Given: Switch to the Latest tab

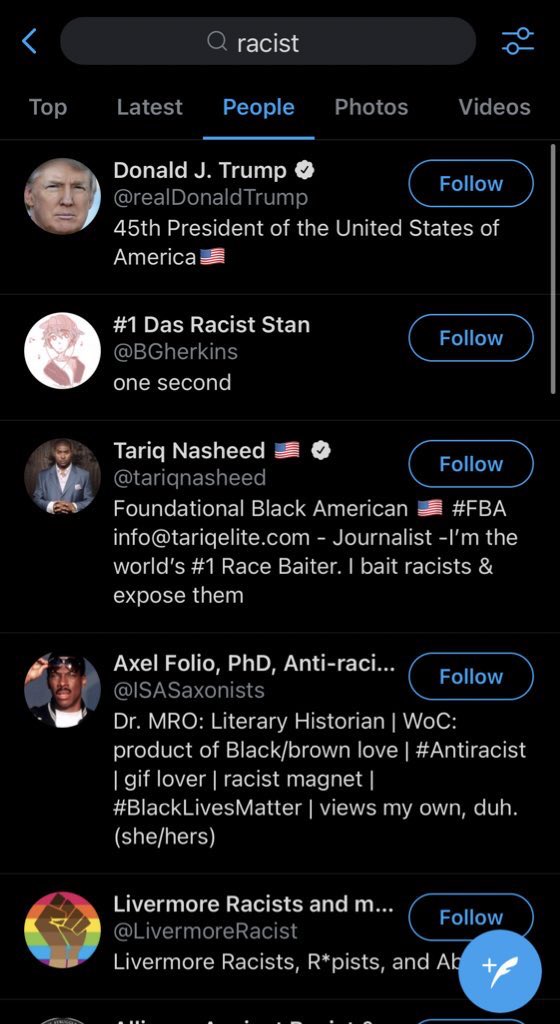Looking at the screenshot, I should tap(149, 107).
